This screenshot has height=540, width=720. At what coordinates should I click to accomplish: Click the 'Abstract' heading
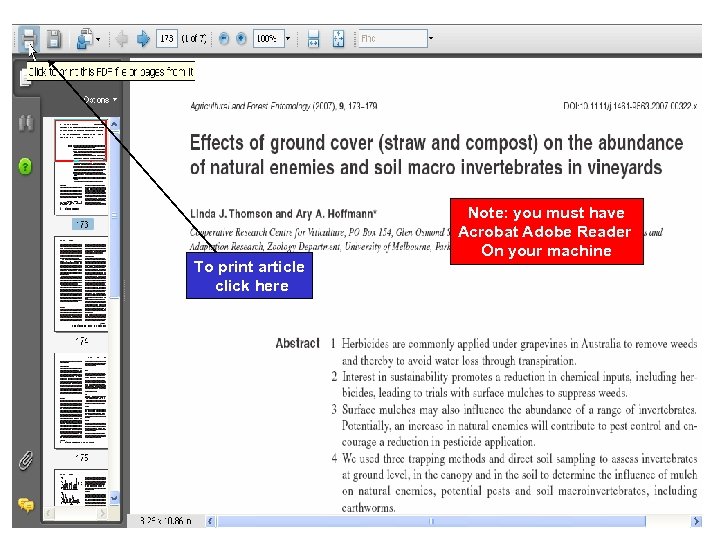(297, 343)
